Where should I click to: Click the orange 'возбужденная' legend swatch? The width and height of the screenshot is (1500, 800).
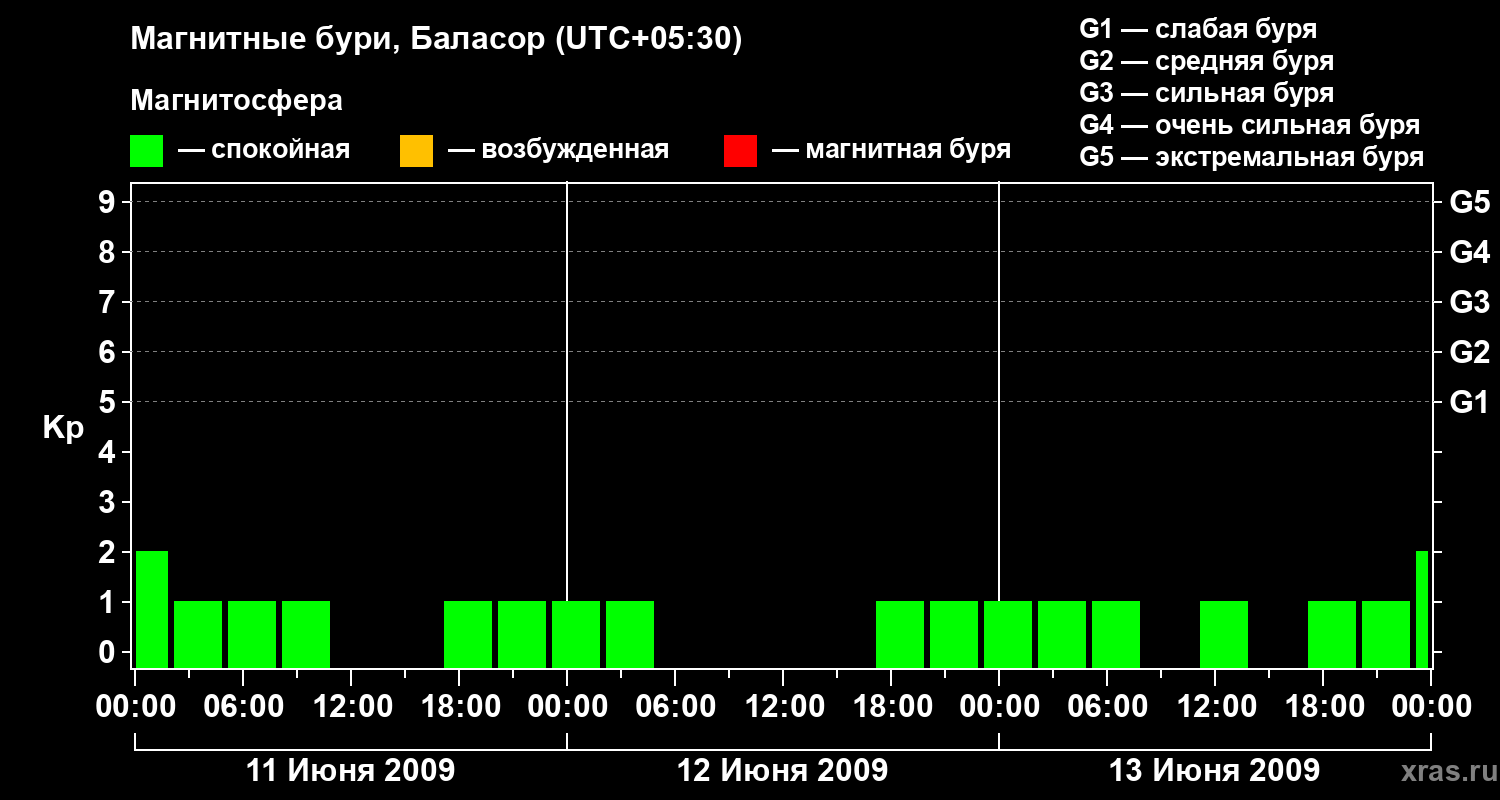416,151
